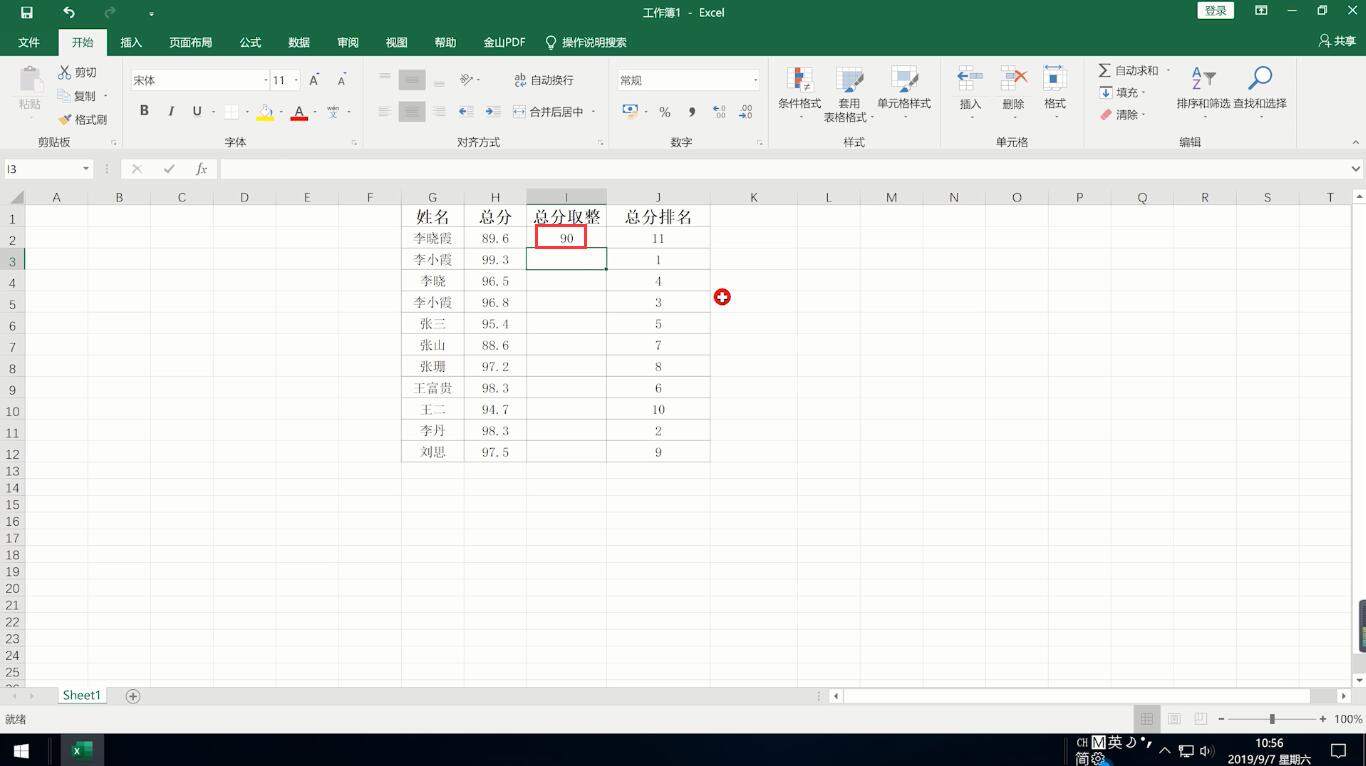Screen dimensions: 1366x766
Task: Toggle Underline formatting
Action: [x=197, y=112]
